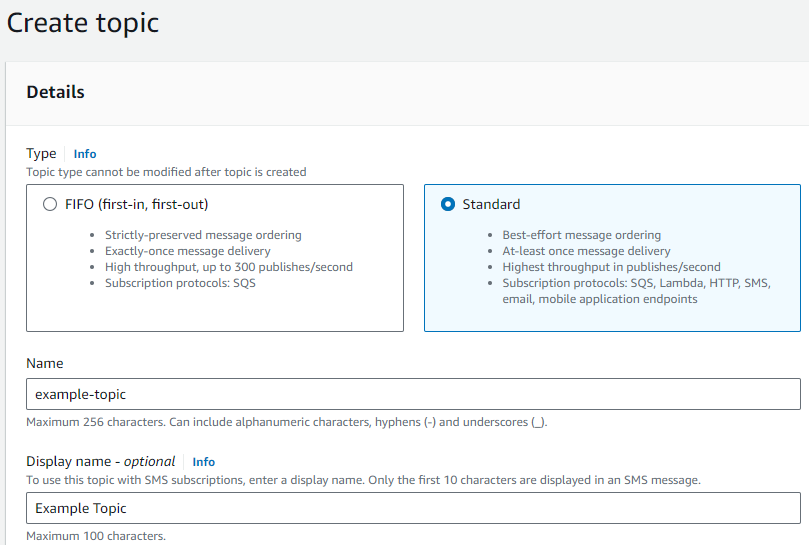This screenshot has width=809, height=545.
Task: Click the Standard option label text
Action: coord(491,204)
